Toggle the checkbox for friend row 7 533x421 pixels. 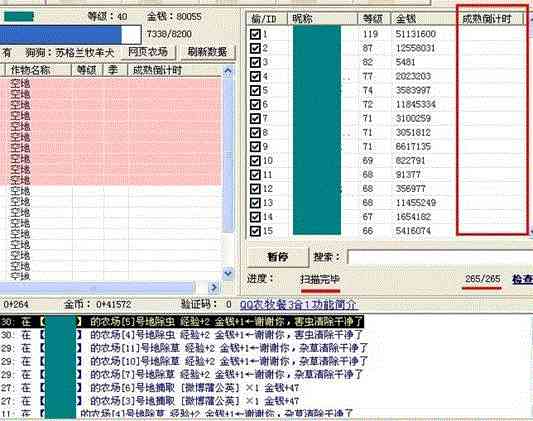[255, 119]
